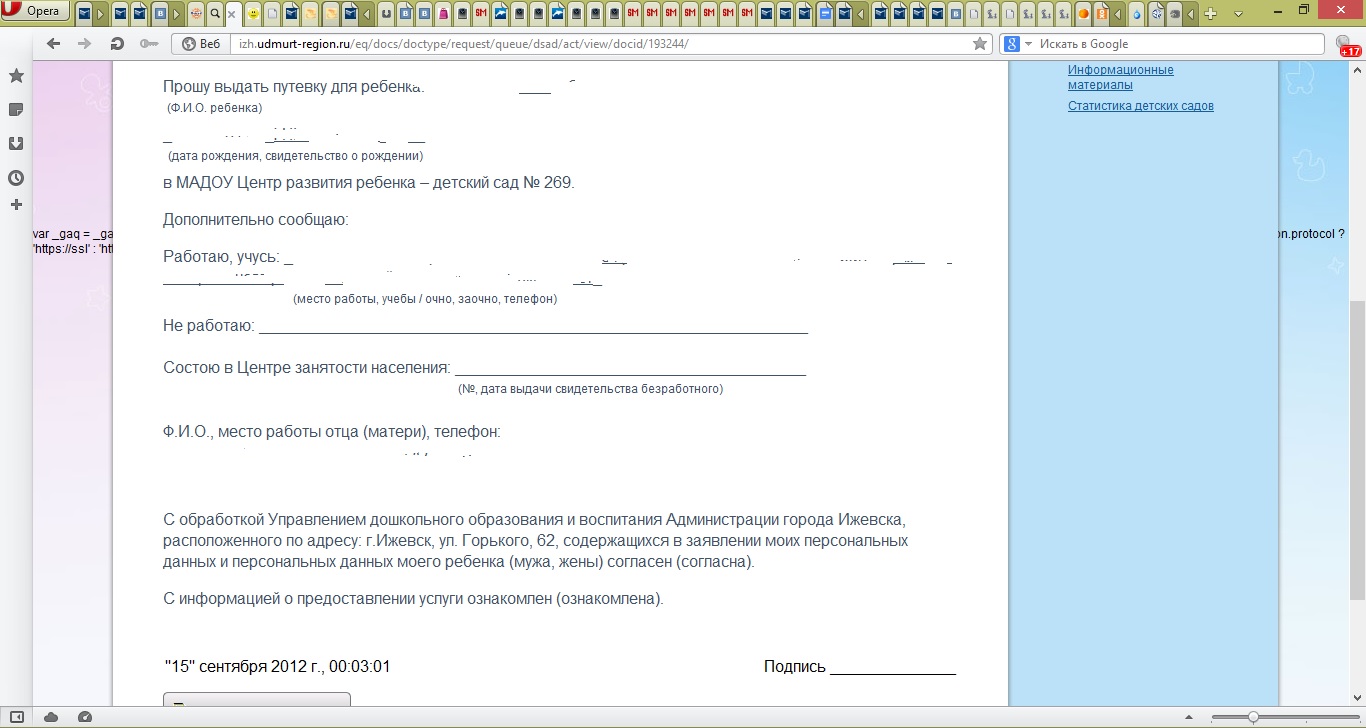Click the scrollbar up arrow

coord(1357,68)
